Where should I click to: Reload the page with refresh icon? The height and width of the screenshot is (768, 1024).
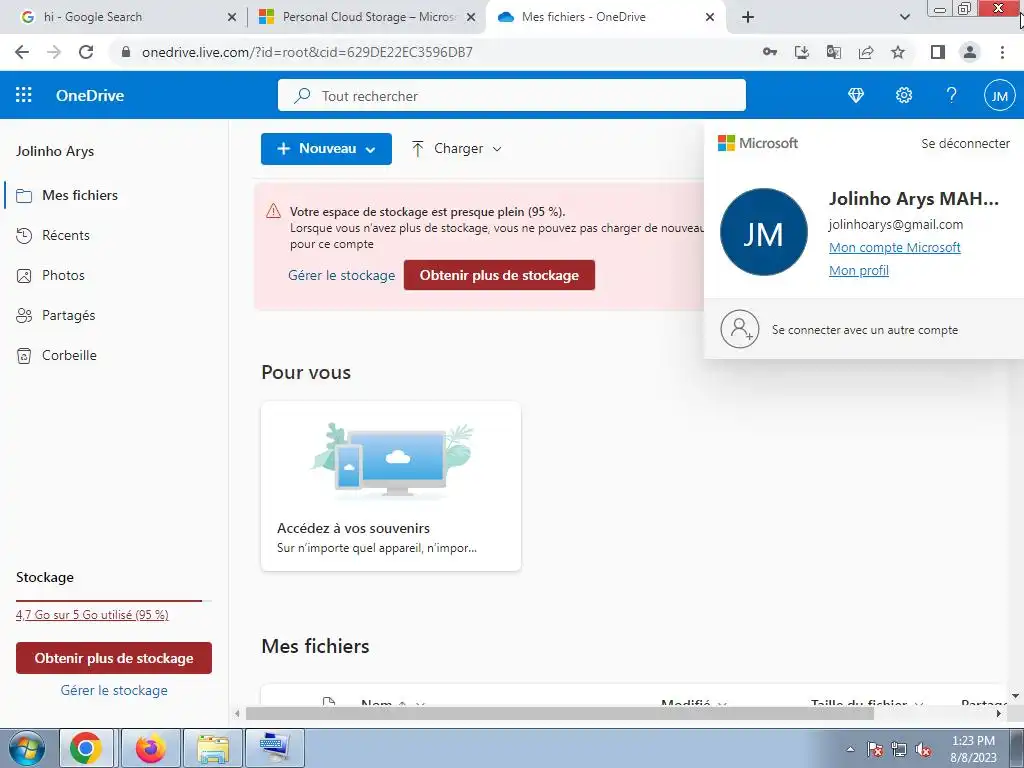86,52
